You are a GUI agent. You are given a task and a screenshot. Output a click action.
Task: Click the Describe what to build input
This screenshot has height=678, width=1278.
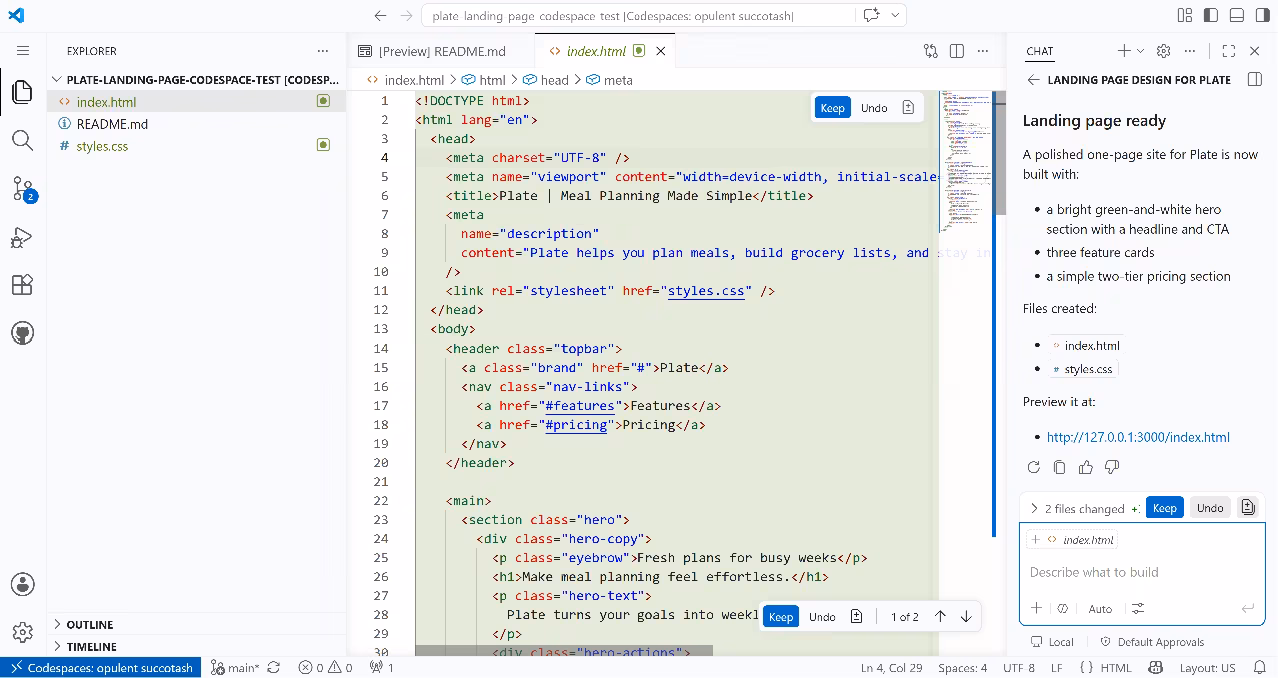(1142, 572)
